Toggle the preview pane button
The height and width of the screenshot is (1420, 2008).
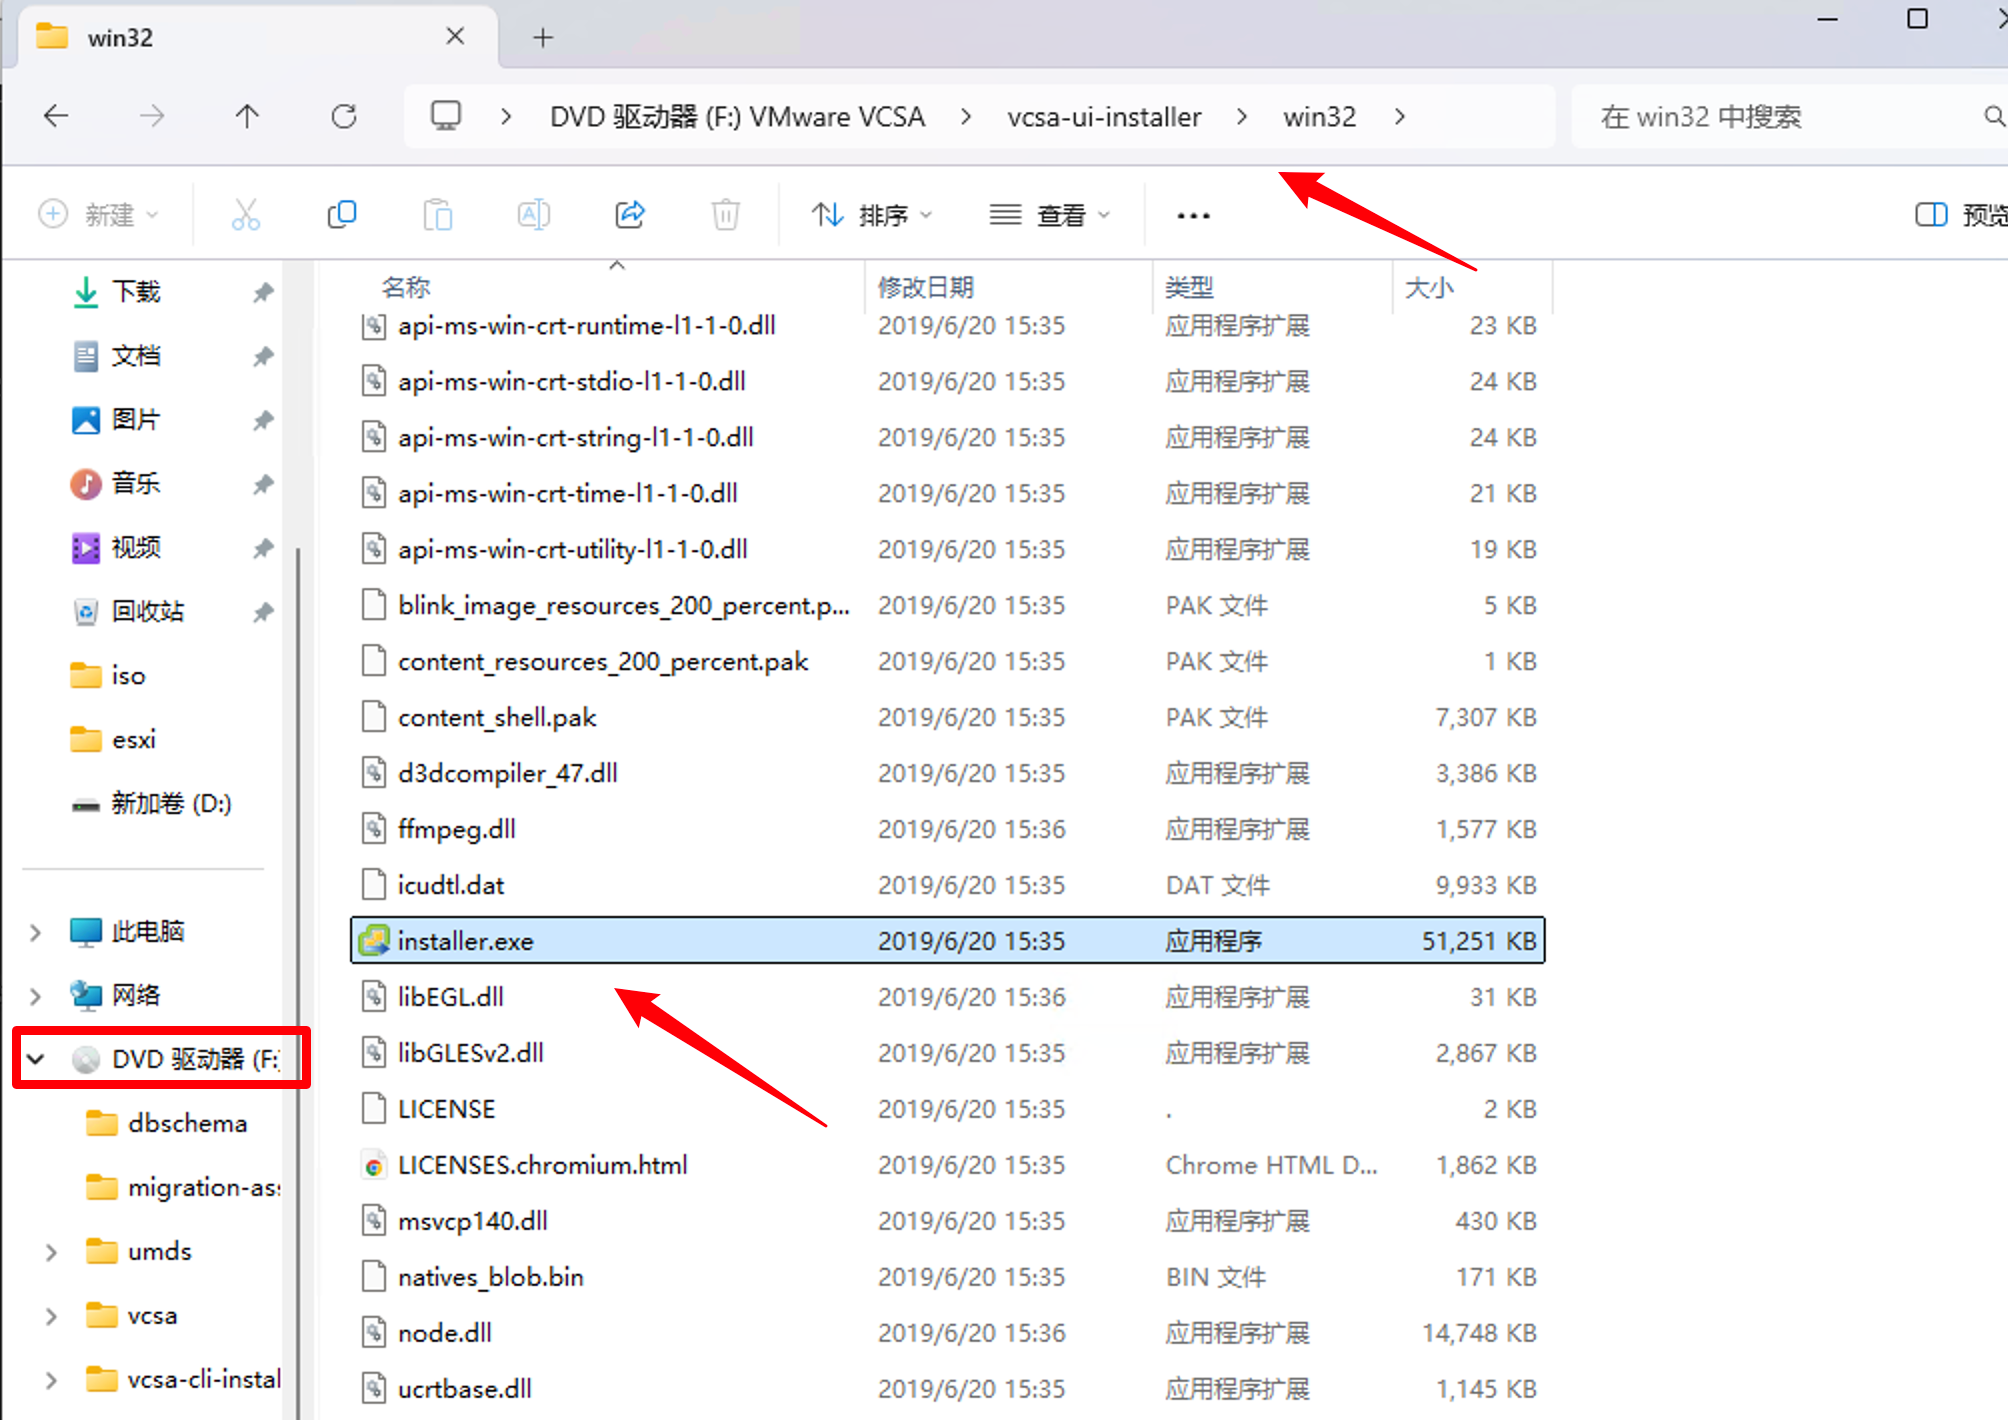[x=1960, y=215]
